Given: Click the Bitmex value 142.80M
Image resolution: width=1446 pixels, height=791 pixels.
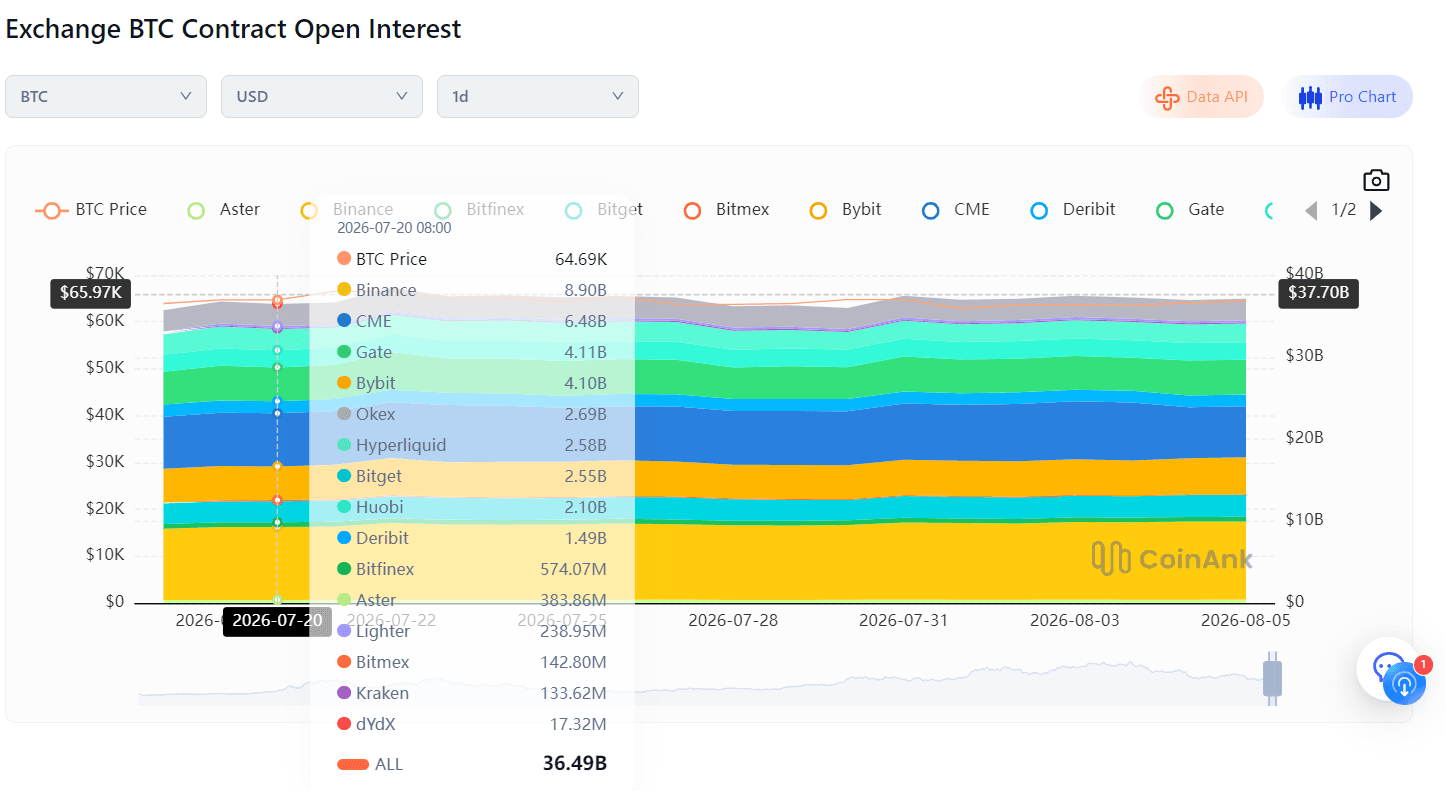Looking at the screenshot, I should [572, 663].
